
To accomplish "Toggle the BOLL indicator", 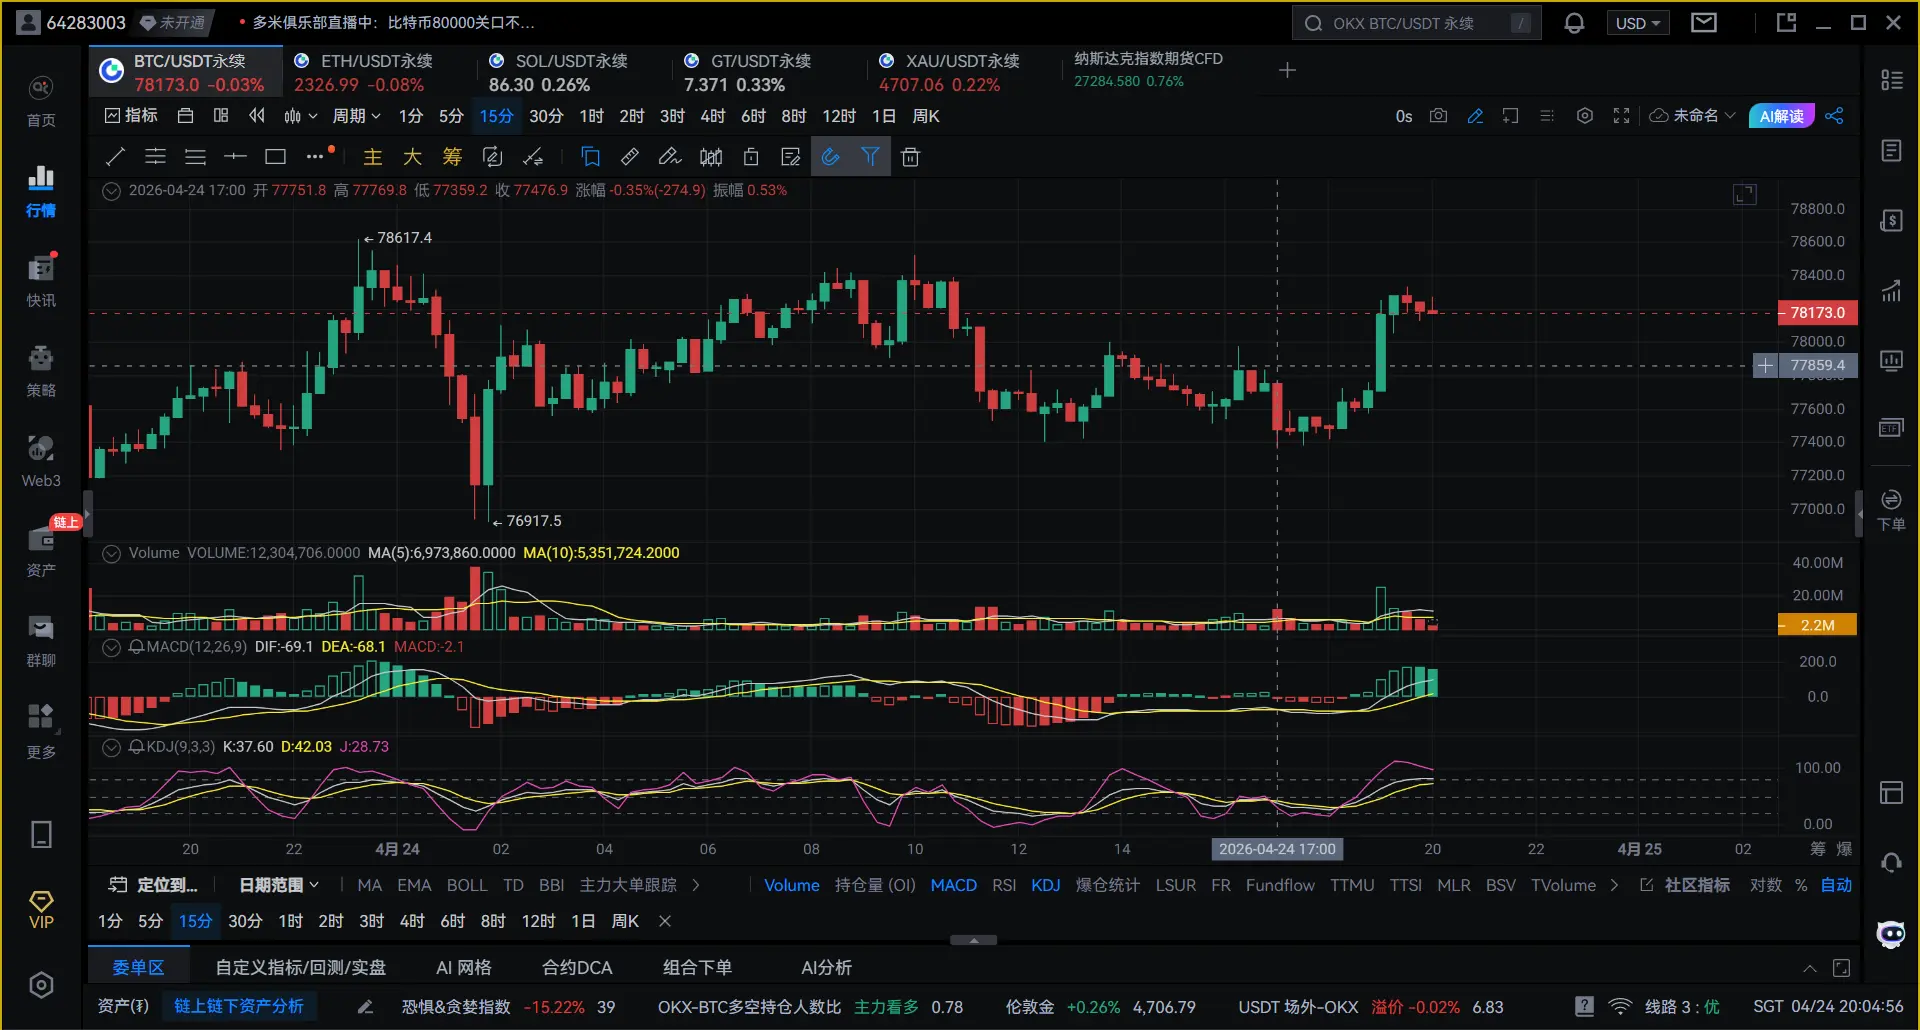I will click(467, 885).
